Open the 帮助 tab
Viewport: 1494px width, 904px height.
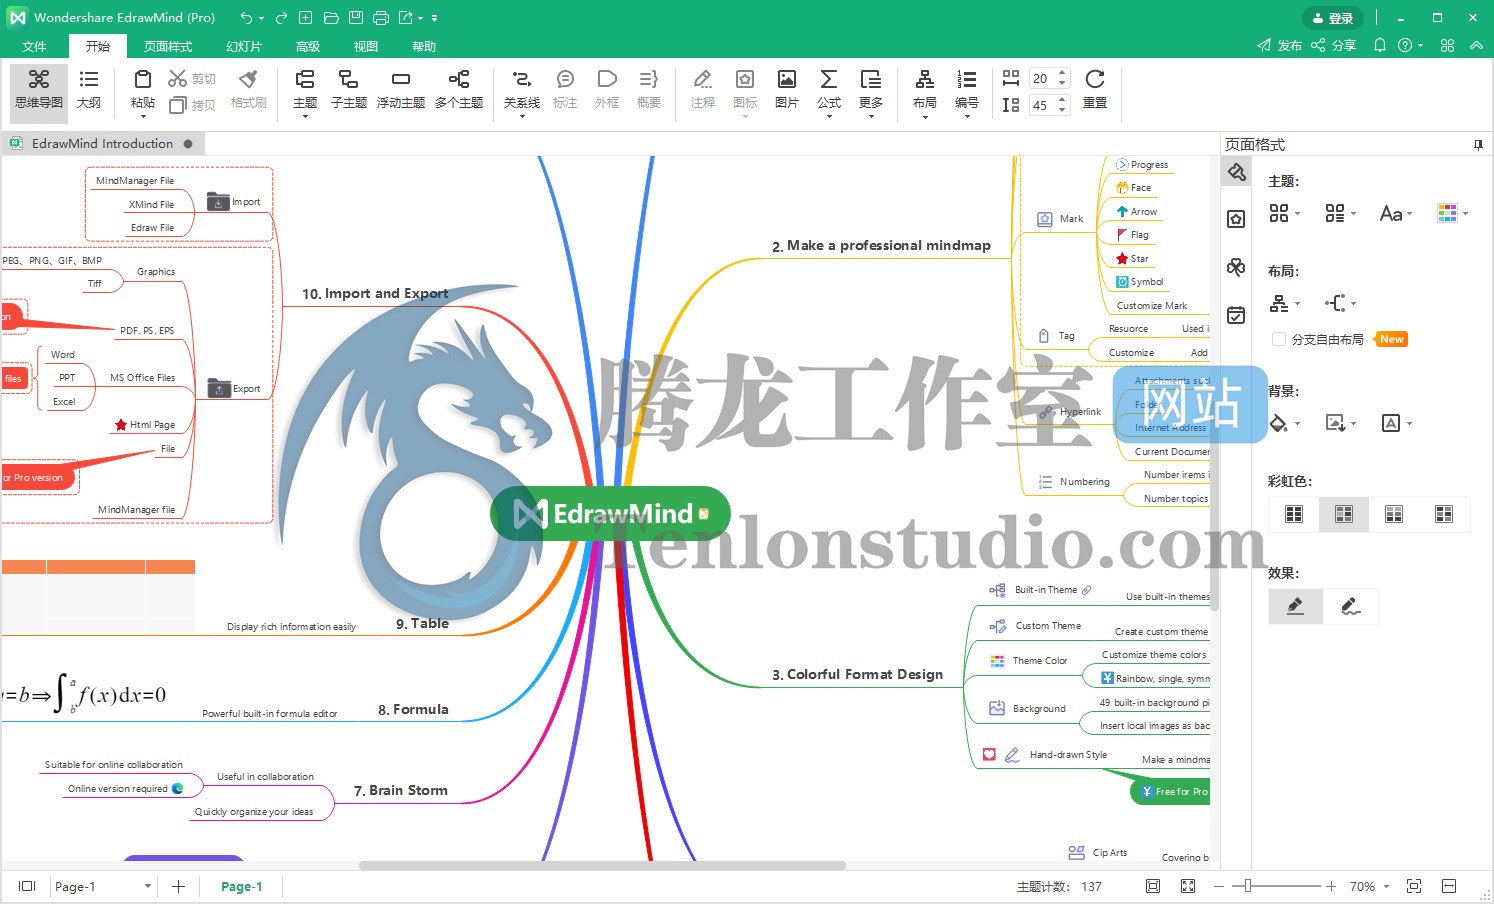pos(424,46)
